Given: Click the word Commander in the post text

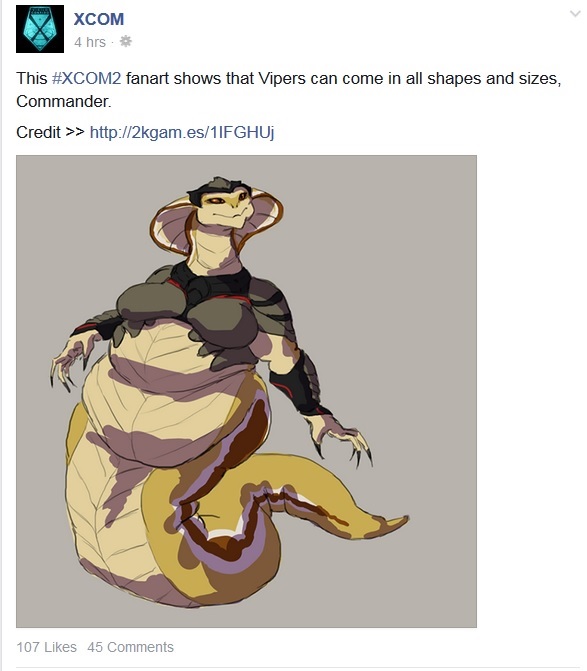Looking at the screenshot, I should pos(63,101).
